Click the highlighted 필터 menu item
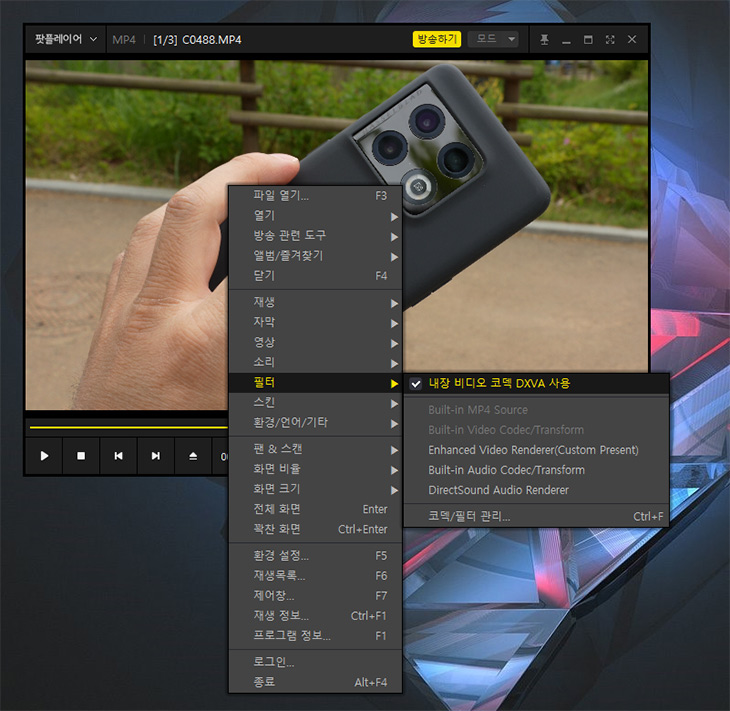Image resolution: width=730 pixels, height=711 pixels. 315,383
